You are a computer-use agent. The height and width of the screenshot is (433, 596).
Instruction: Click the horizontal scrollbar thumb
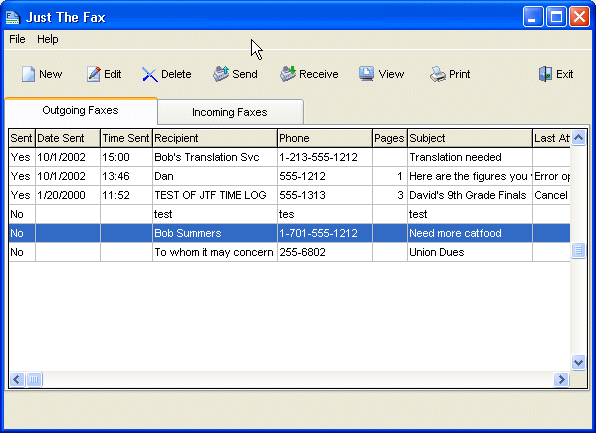[34, 379]
